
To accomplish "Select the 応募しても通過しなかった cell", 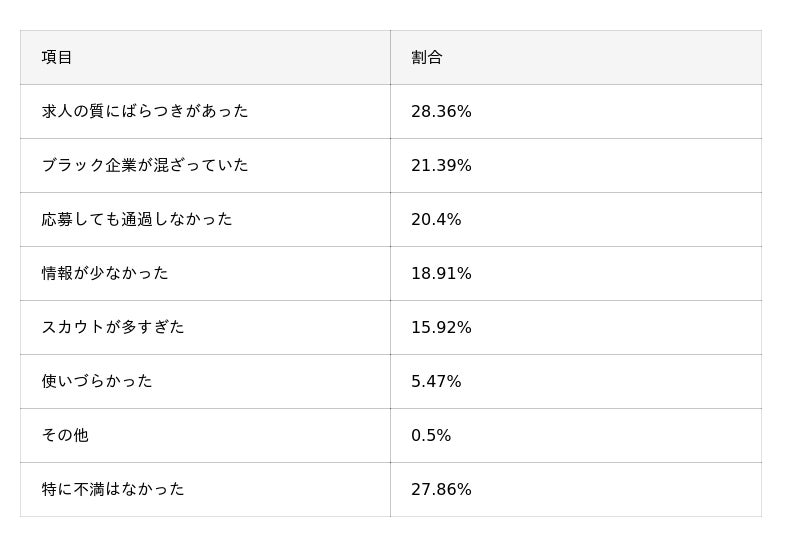I will click(137, 219).
